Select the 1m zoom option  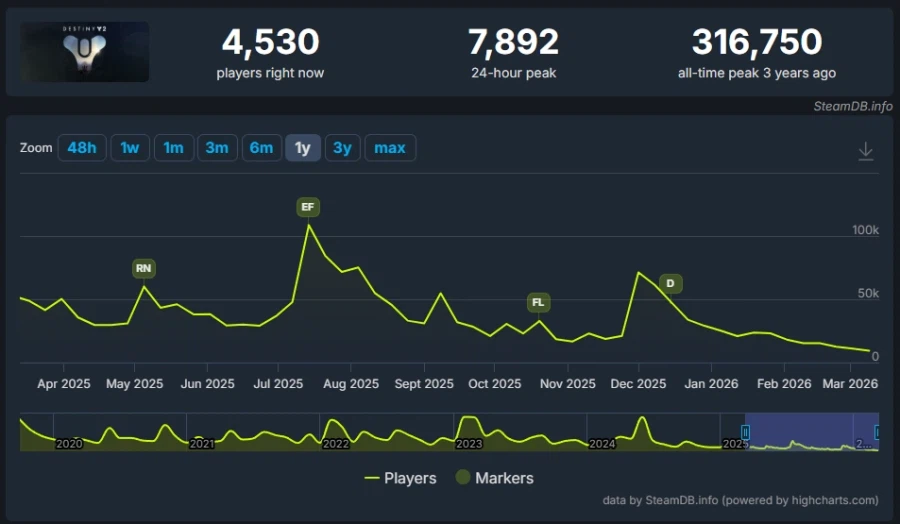pyautogui.click(x=173, y=148)
